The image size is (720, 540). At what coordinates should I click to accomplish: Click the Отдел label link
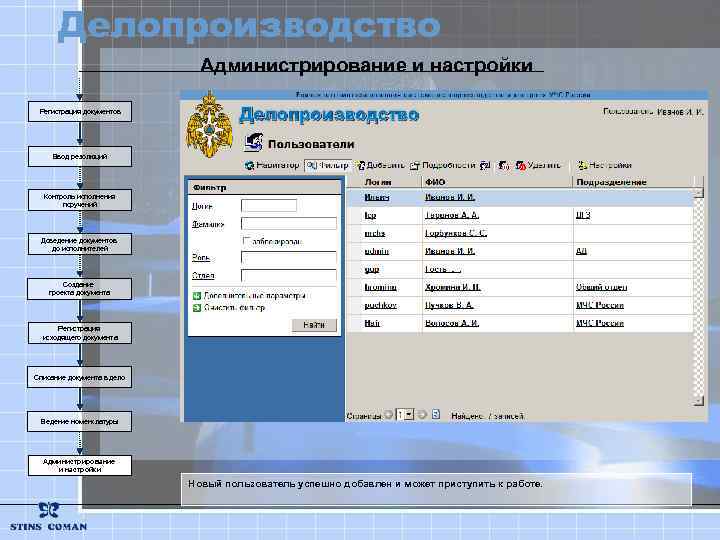pos(203,276)
